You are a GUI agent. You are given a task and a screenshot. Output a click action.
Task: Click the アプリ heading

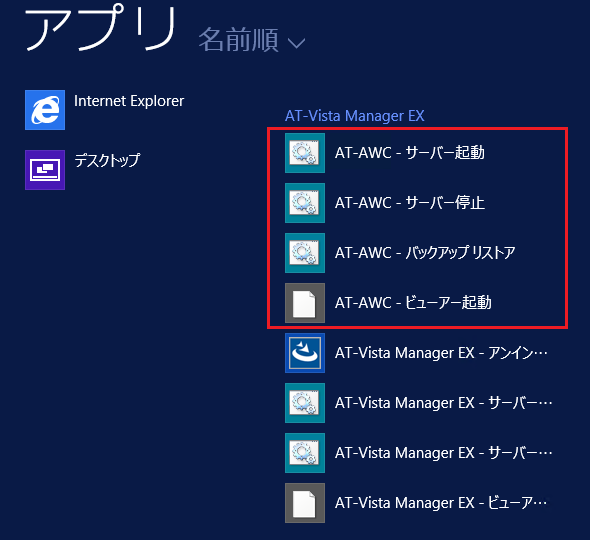[101, 27]
